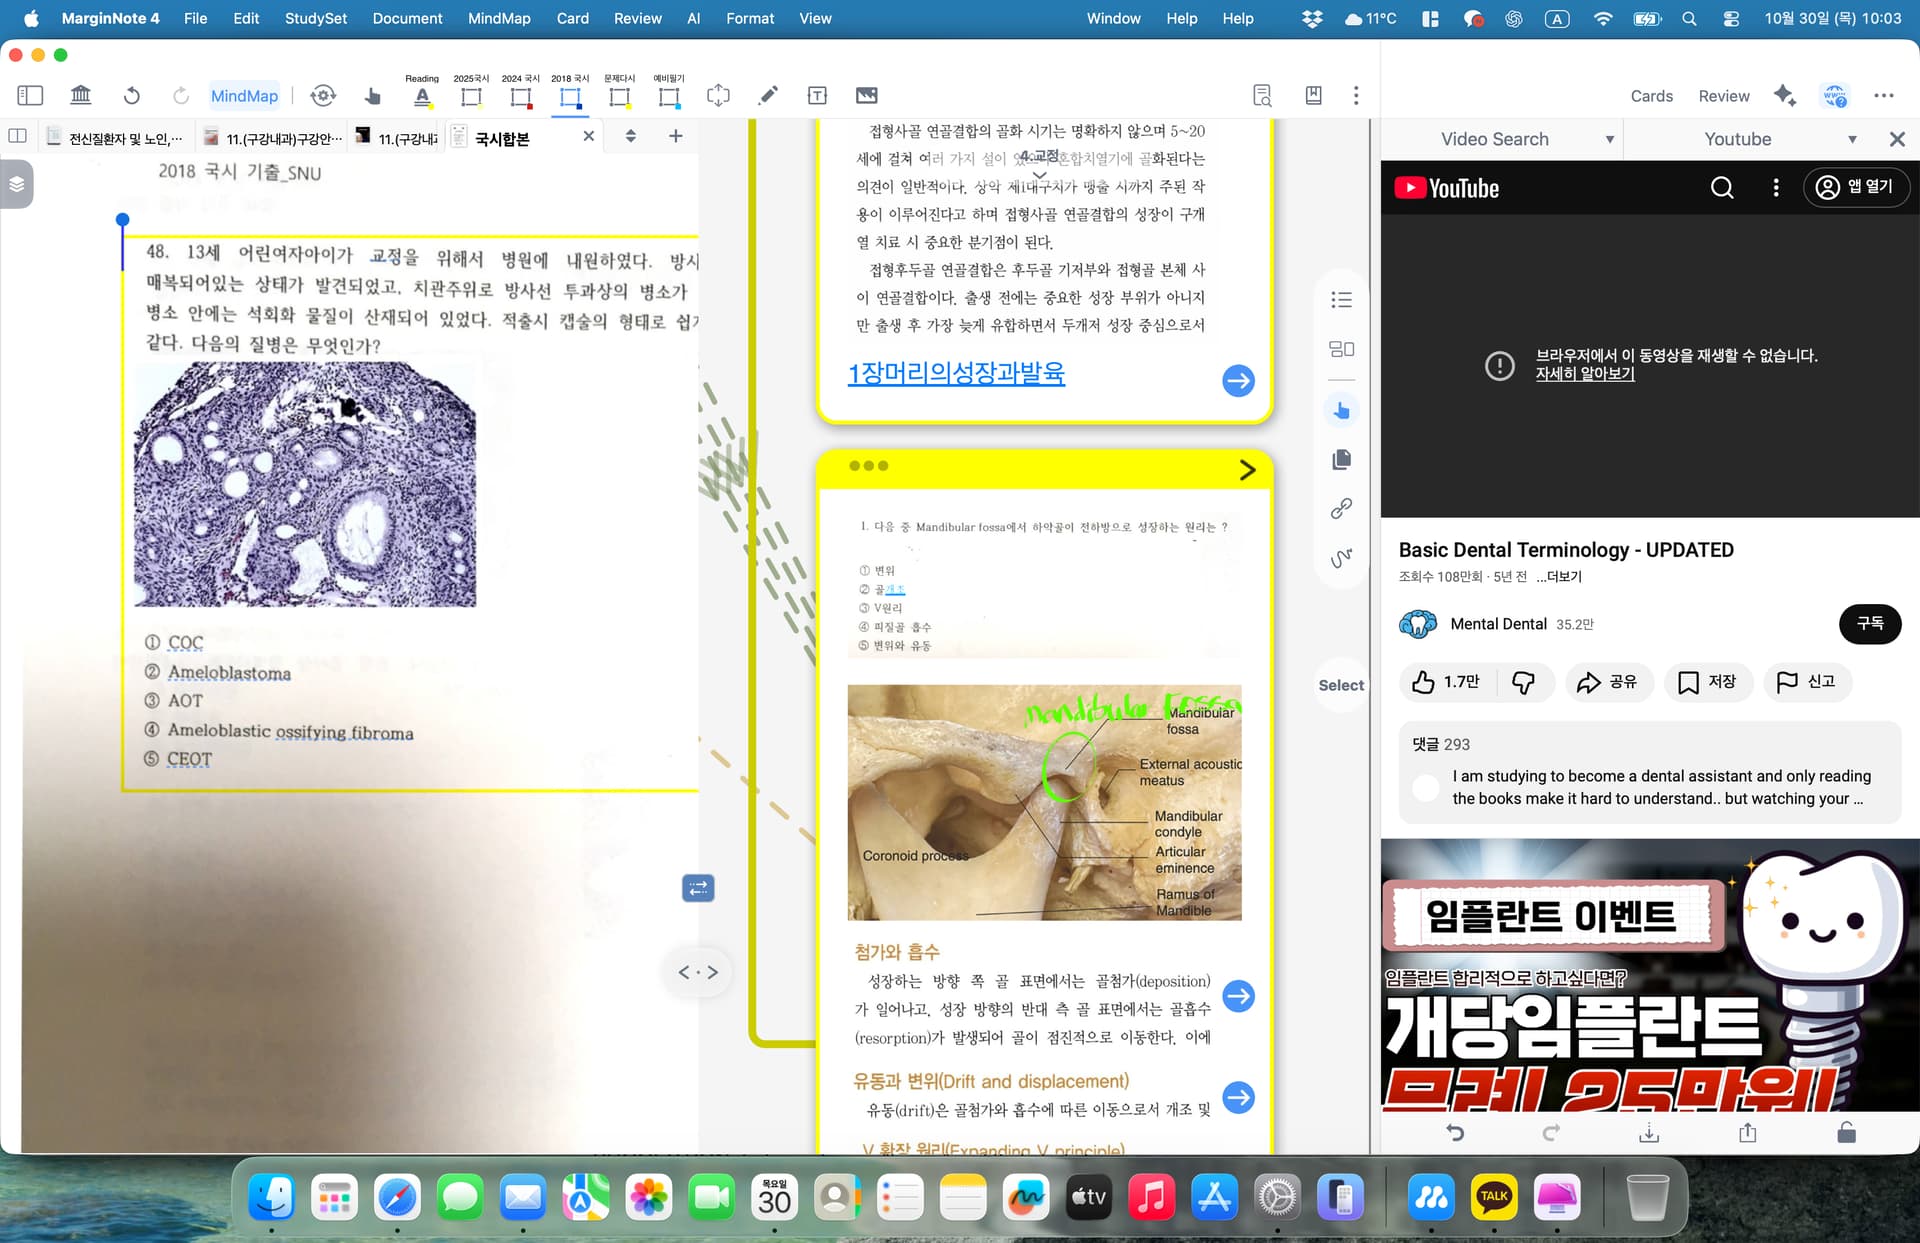Open the 1장머리의성장과발육 link
Image resolution: width=1920 pixels, height=1243 pixels.
tap(956, 373)
